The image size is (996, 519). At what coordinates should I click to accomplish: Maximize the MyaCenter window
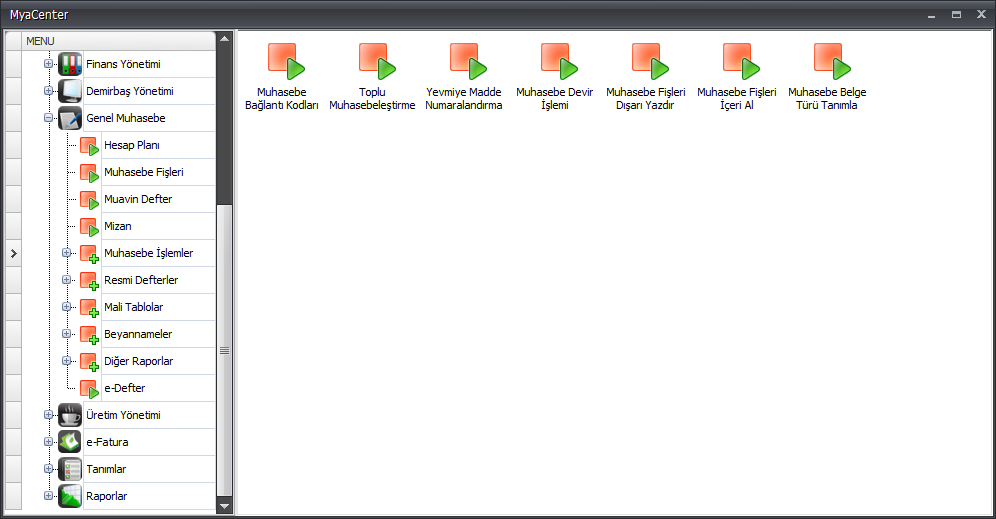[x=956, y=15]
